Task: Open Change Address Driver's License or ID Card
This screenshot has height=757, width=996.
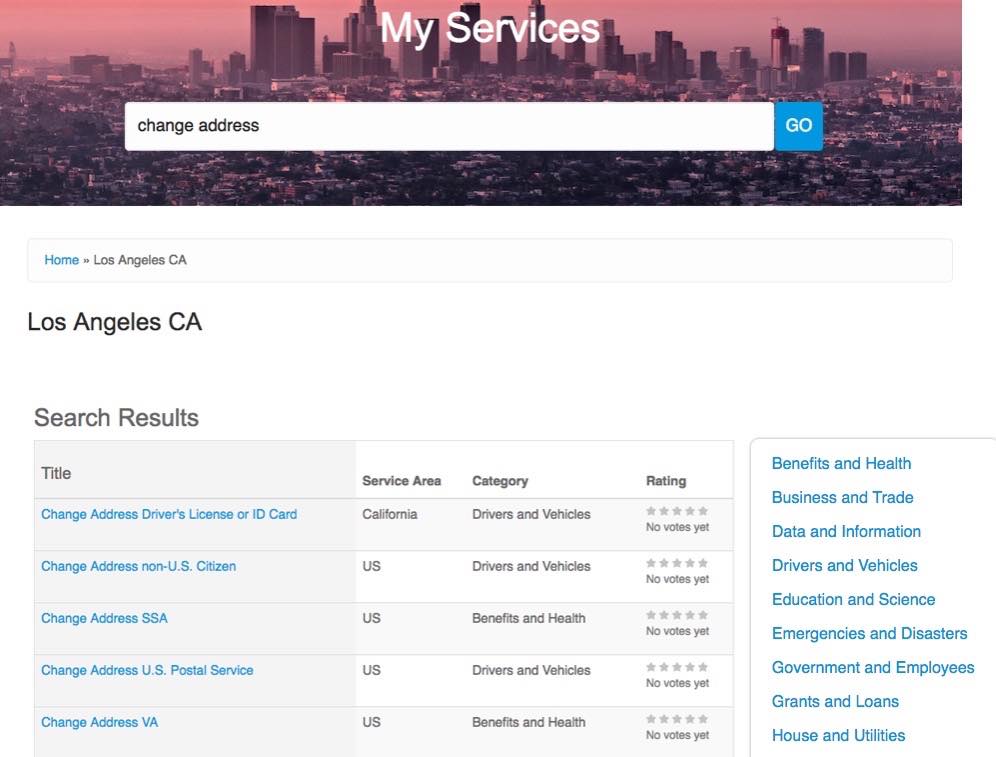Action: tap(169, 514)
